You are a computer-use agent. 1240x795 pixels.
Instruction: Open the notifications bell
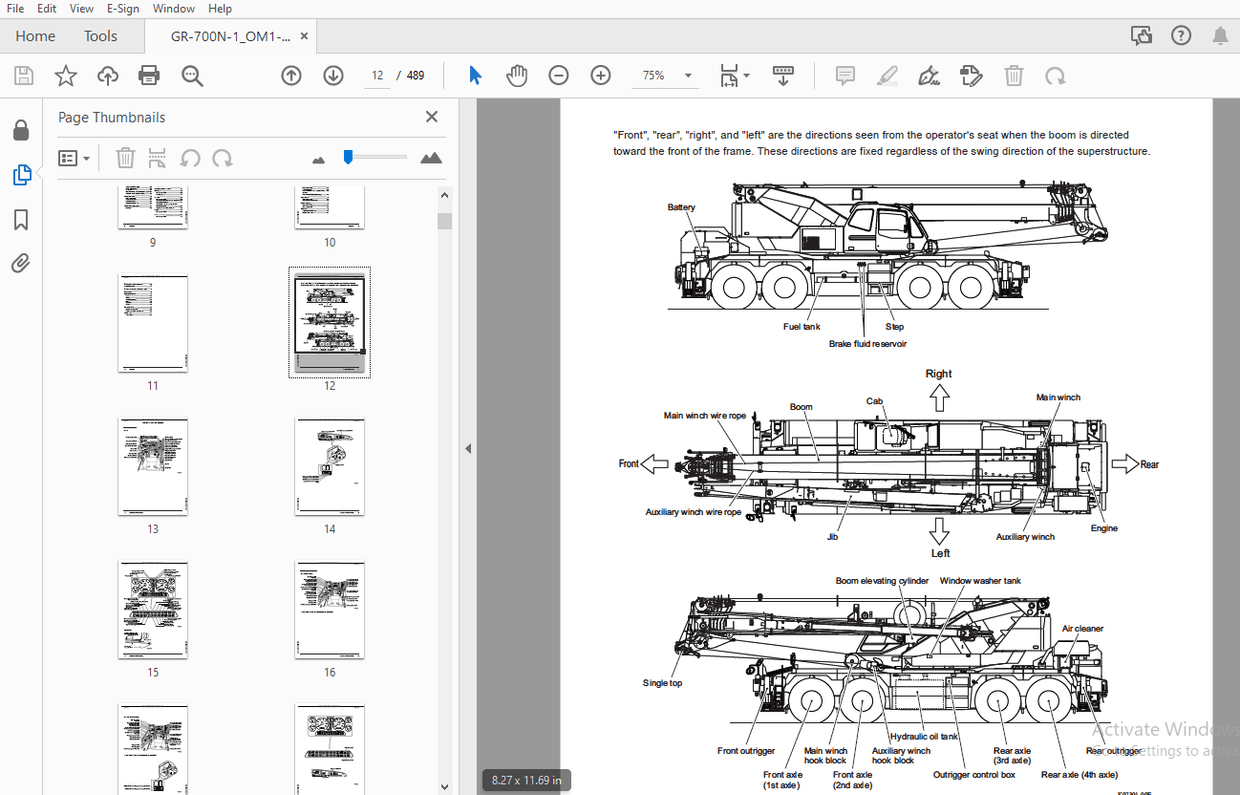(1219, 34)
